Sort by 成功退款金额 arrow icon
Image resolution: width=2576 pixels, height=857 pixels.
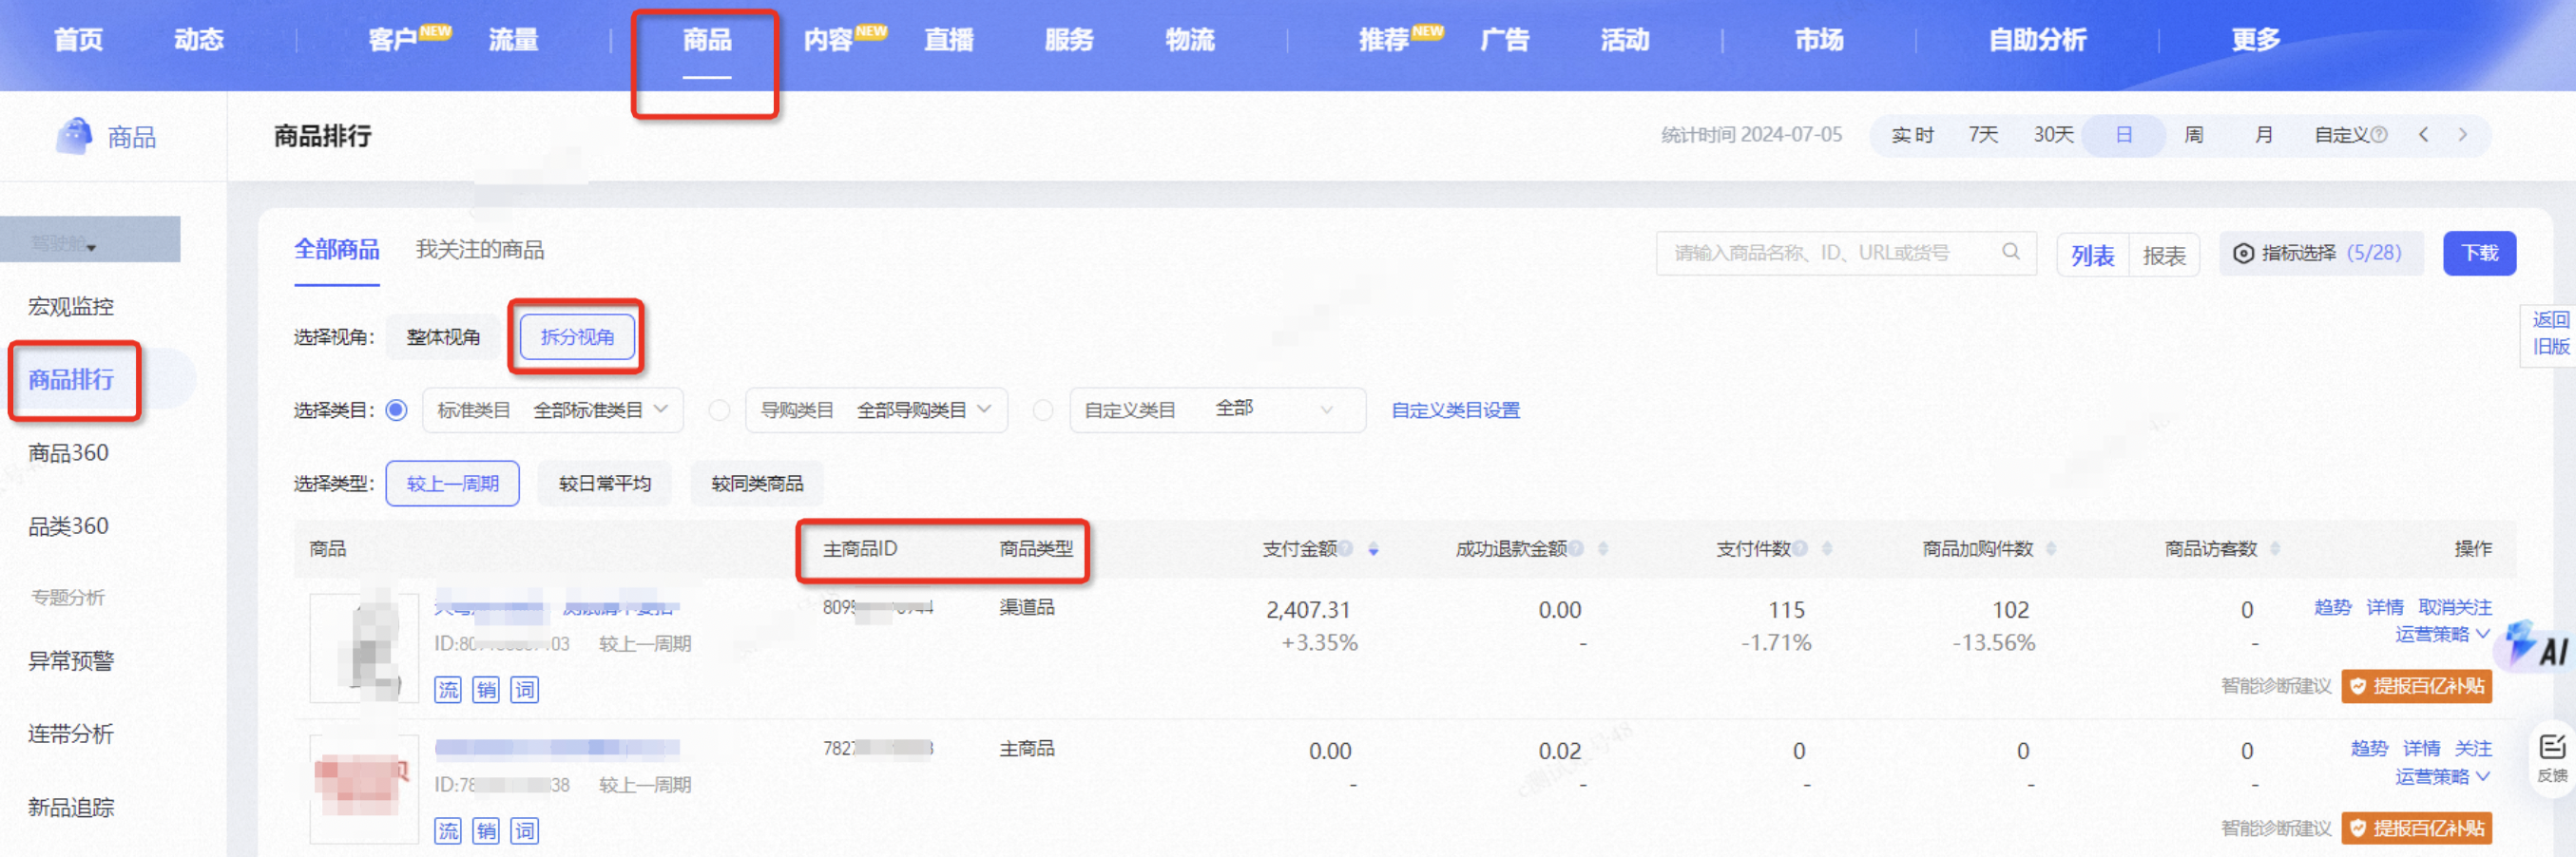[1603, 549]
